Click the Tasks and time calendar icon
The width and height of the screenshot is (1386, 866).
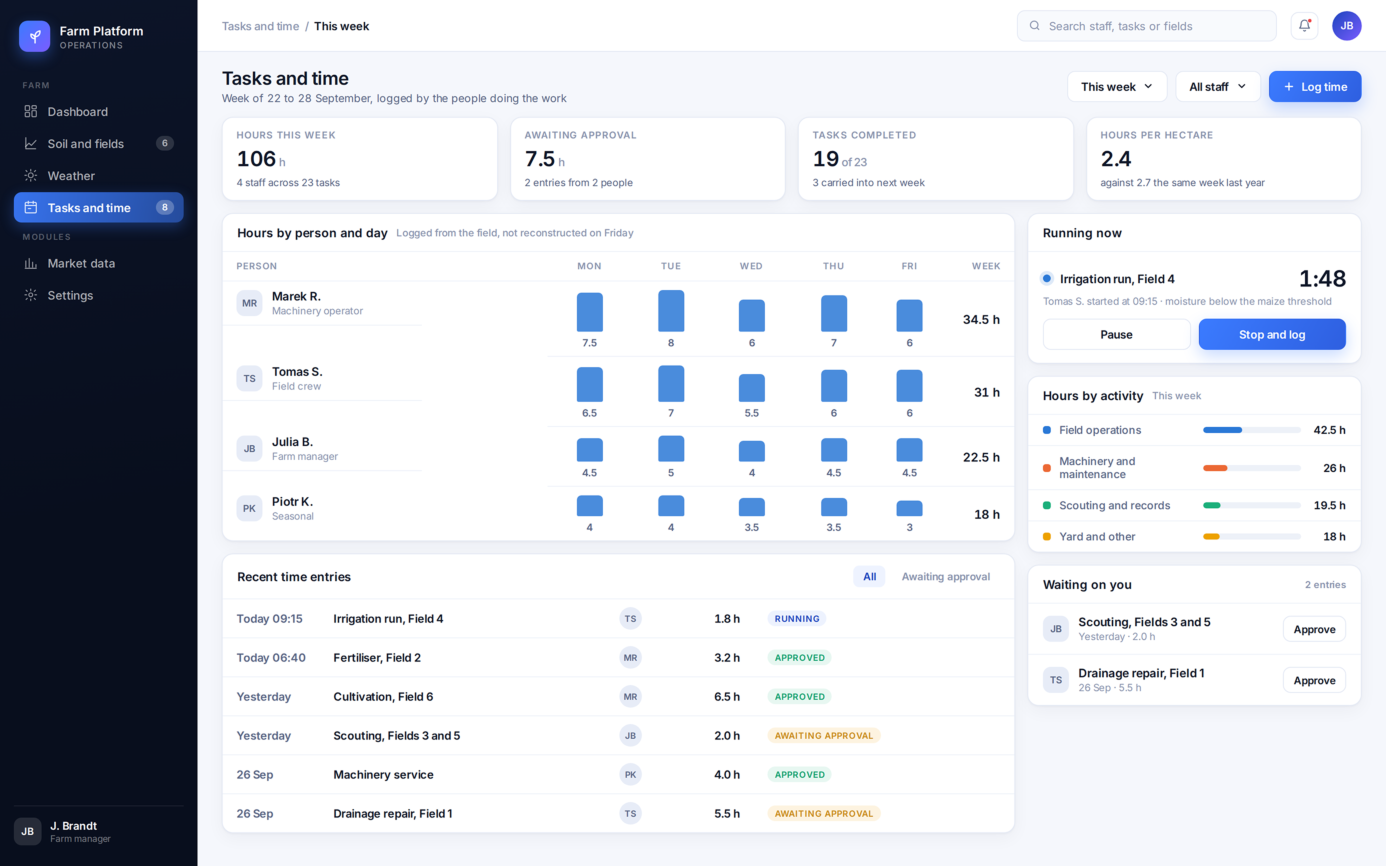pos(31,207)
